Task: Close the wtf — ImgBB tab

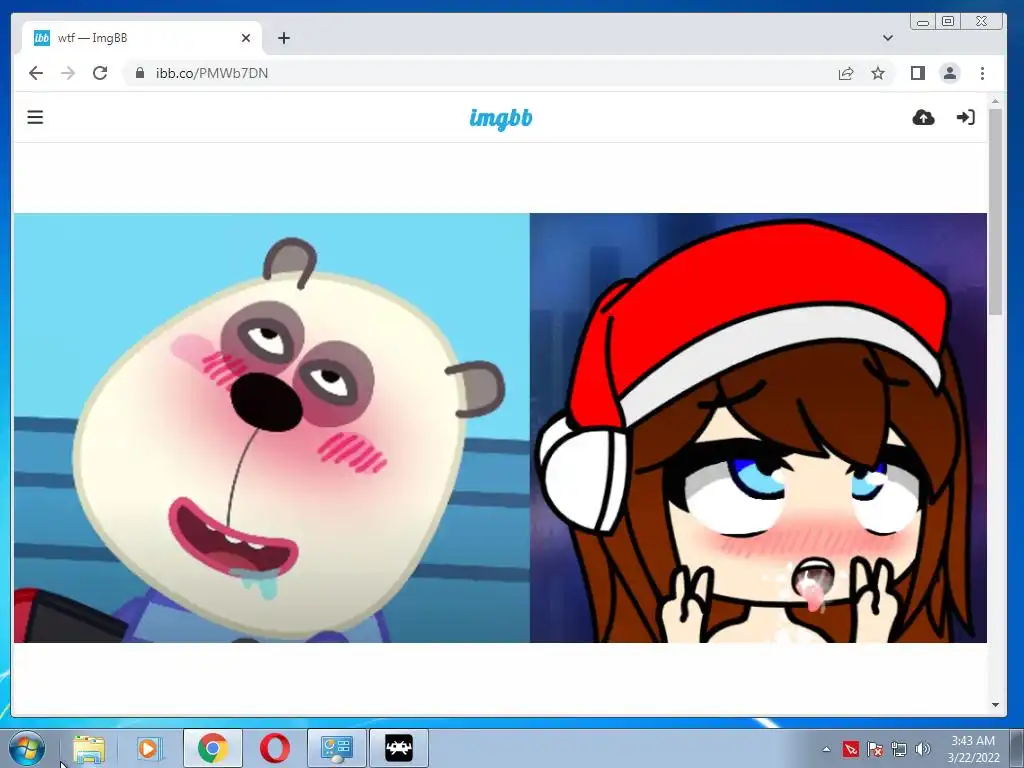Action: (246, 38)
